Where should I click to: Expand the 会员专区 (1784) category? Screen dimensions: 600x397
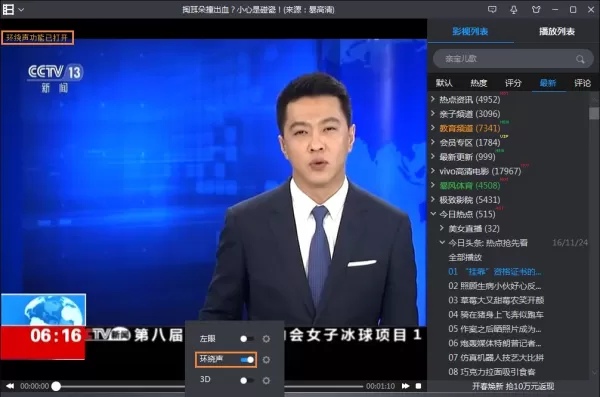click(433, 142)
